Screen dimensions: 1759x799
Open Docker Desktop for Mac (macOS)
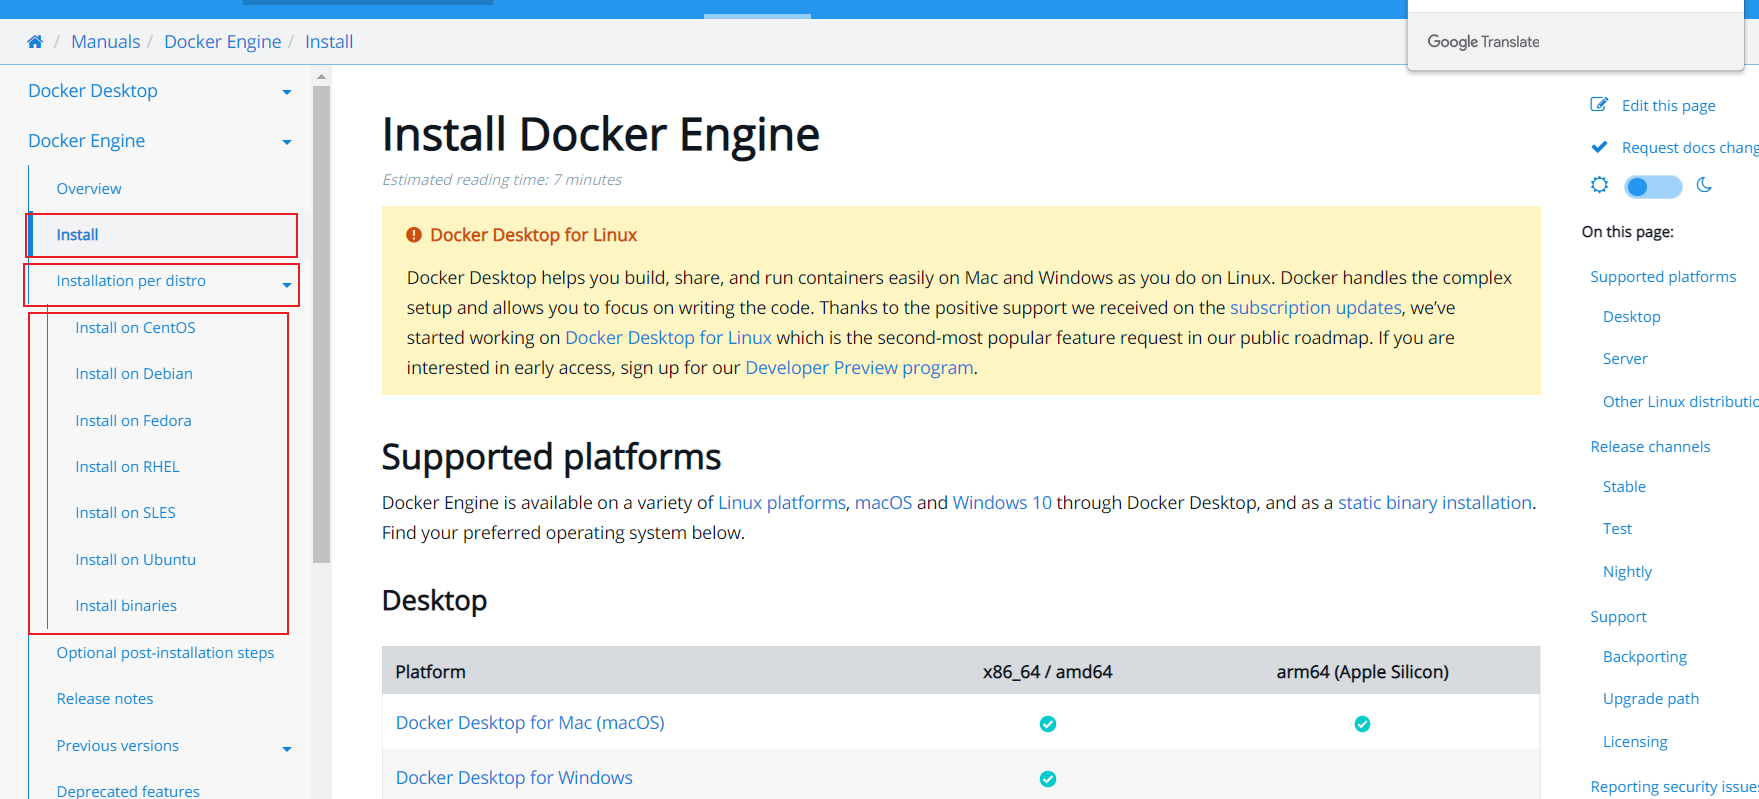pos(530,723)
